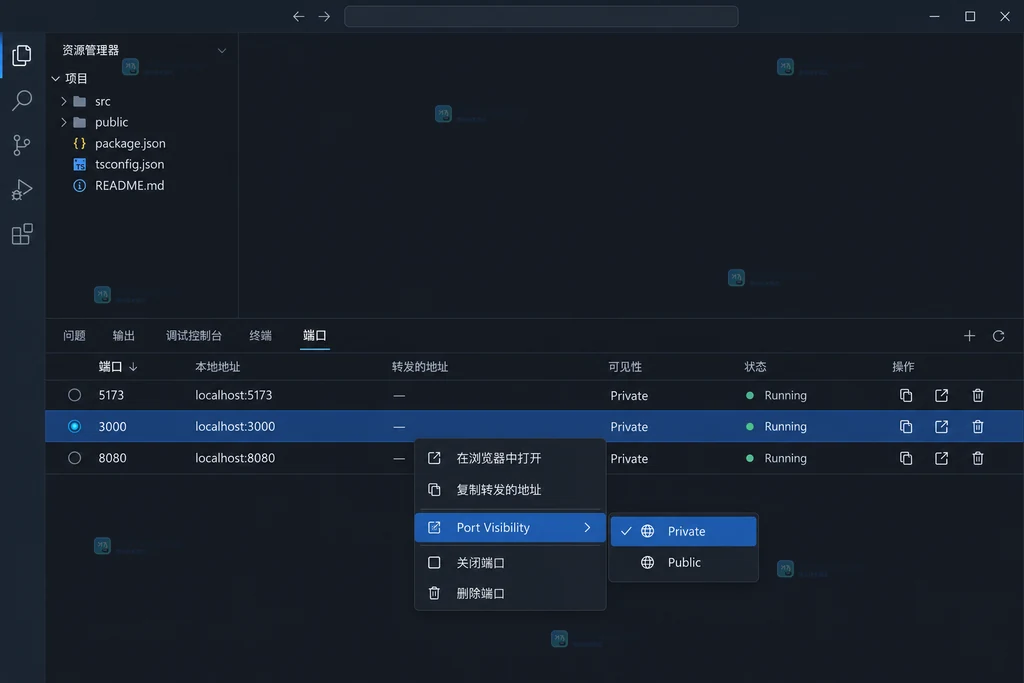Choose 复制转发的地址 from context menu
This screenshot has width=1024, height=683.
click(510, 490)
